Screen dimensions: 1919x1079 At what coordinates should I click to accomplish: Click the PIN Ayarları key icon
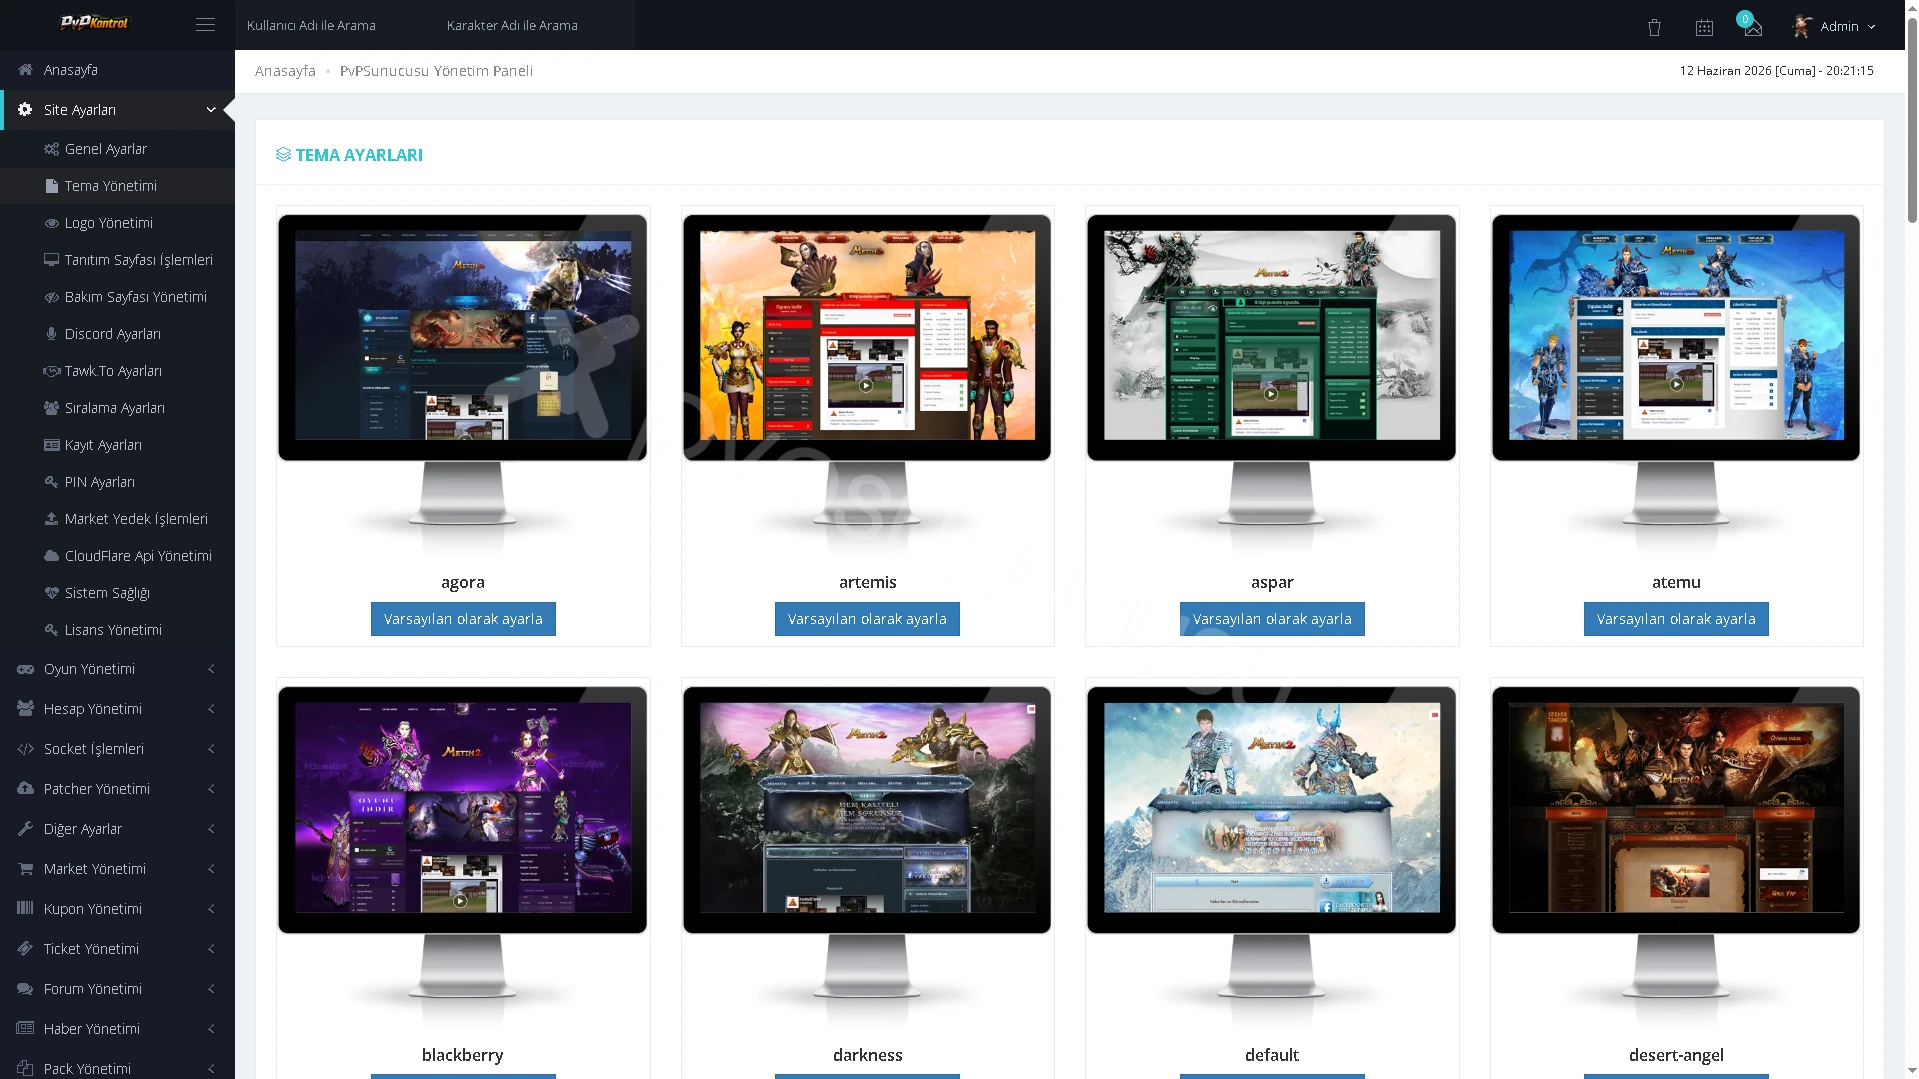click(52, 482)
